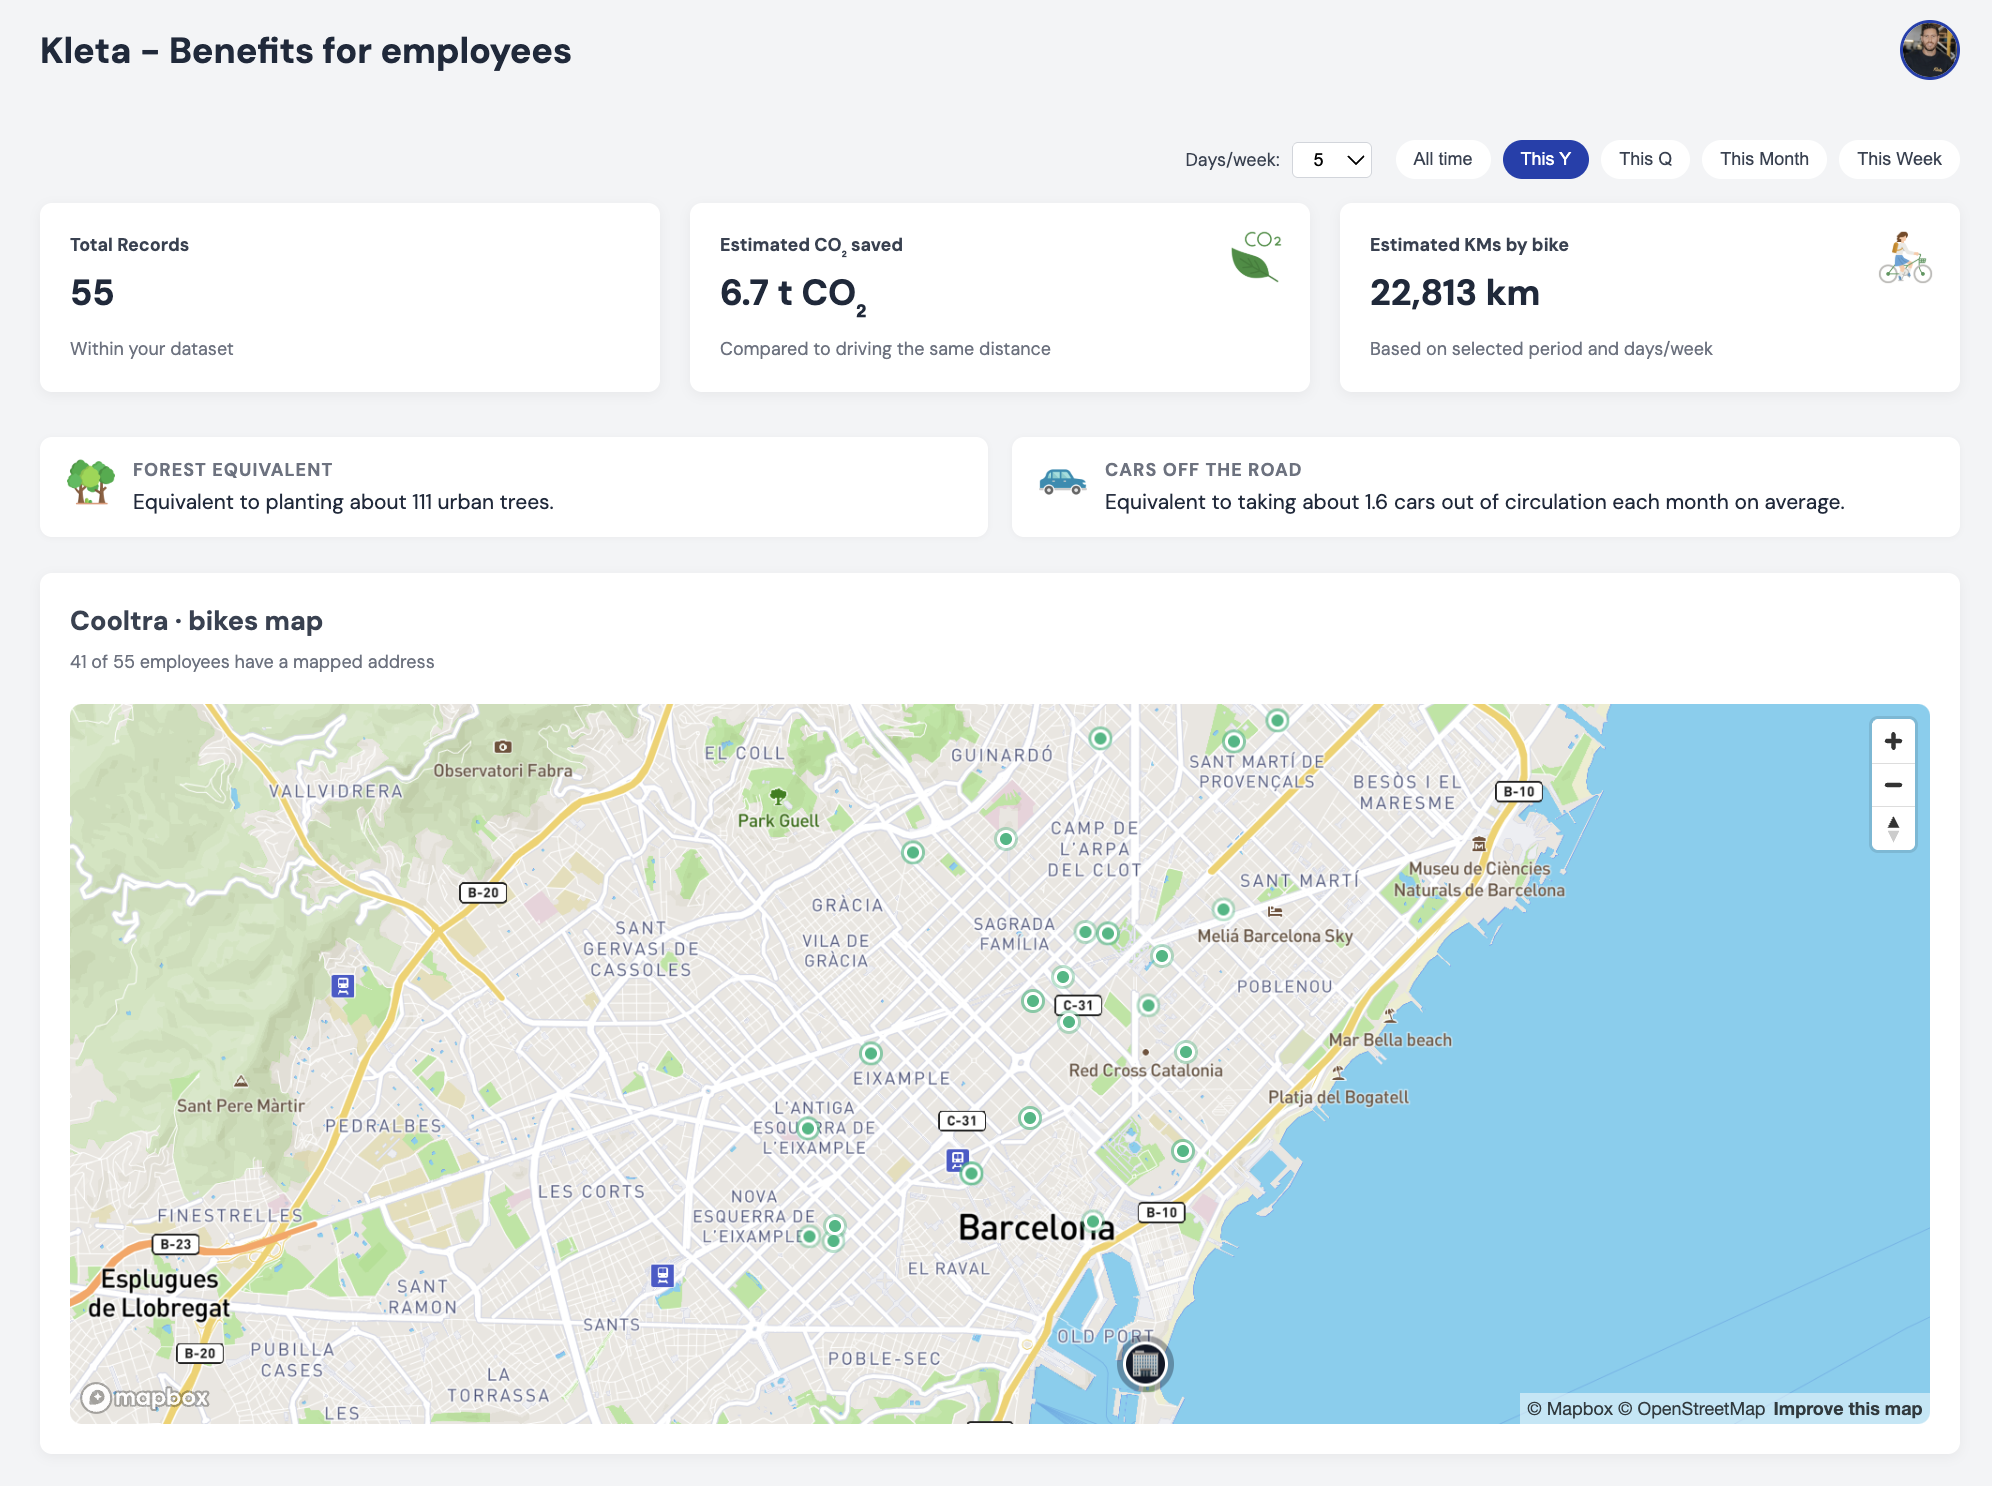Image resolution: width=1992 pixels, height=1486 pixels.
Task: Select the All time period filter
Action: click(1442, 159)
